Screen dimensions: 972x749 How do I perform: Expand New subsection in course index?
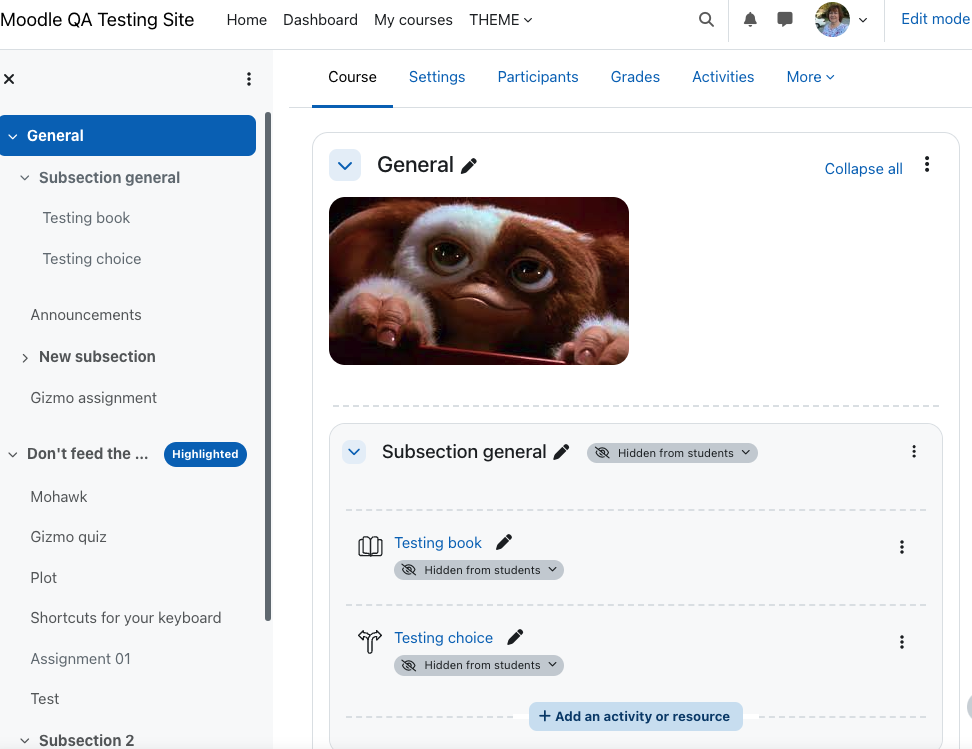click(25, 358)
